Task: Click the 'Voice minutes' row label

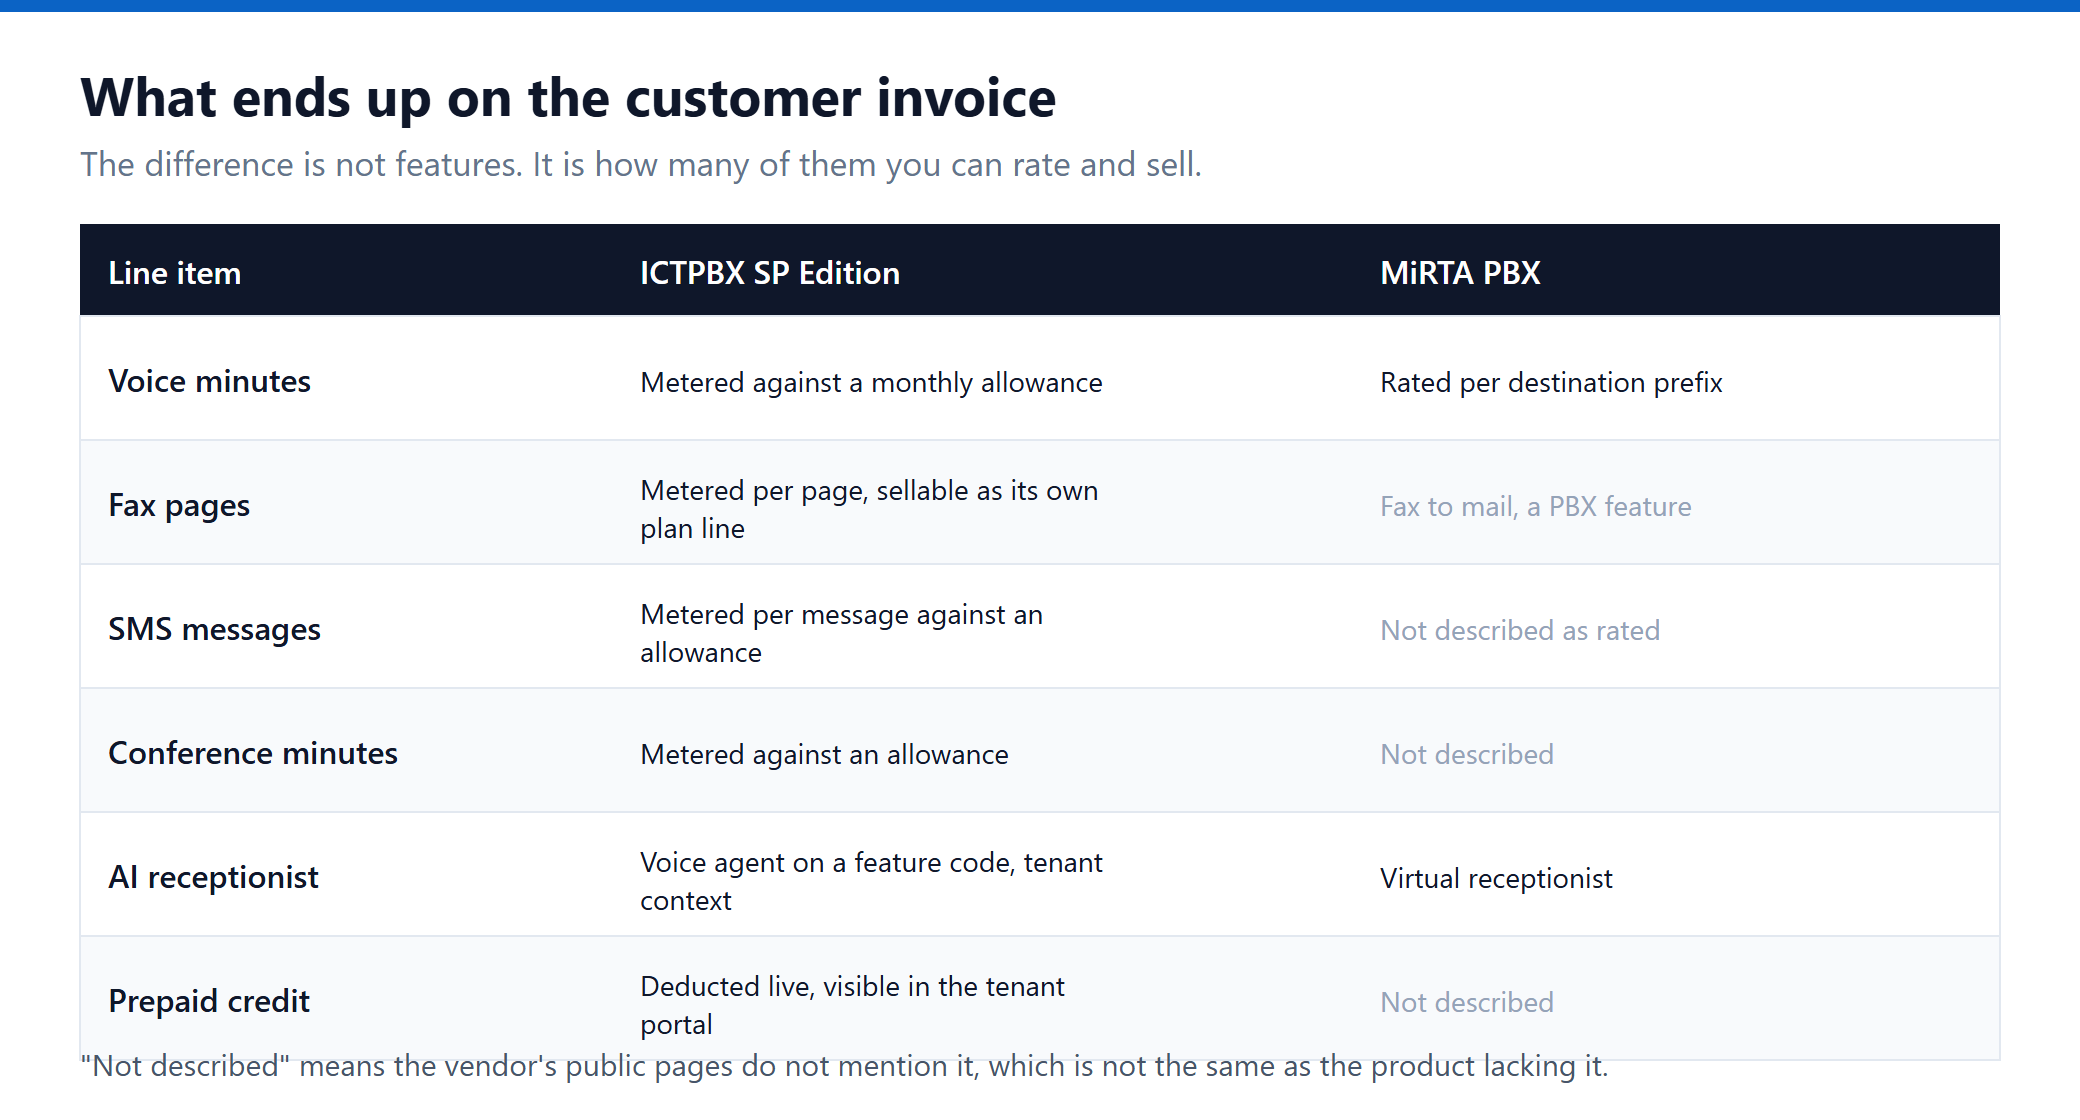Action: (x=209, y=381)
